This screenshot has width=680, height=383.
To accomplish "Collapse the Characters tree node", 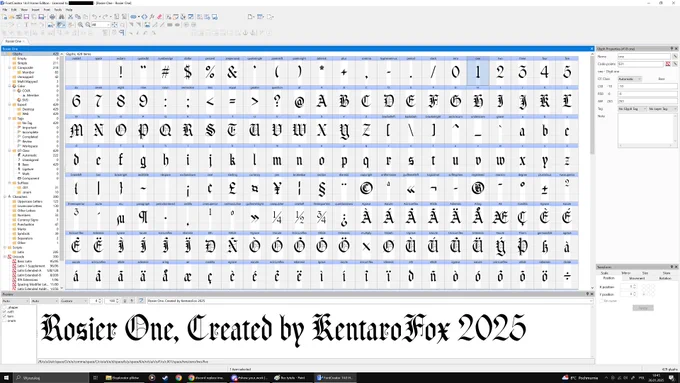I will [x=5, y=196].
